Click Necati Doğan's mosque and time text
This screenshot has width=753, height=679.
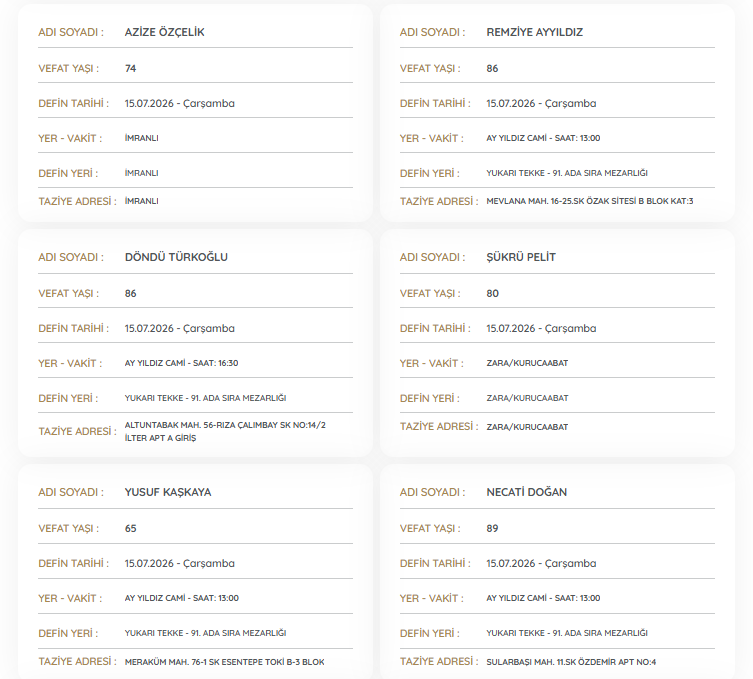click(543, 598)
